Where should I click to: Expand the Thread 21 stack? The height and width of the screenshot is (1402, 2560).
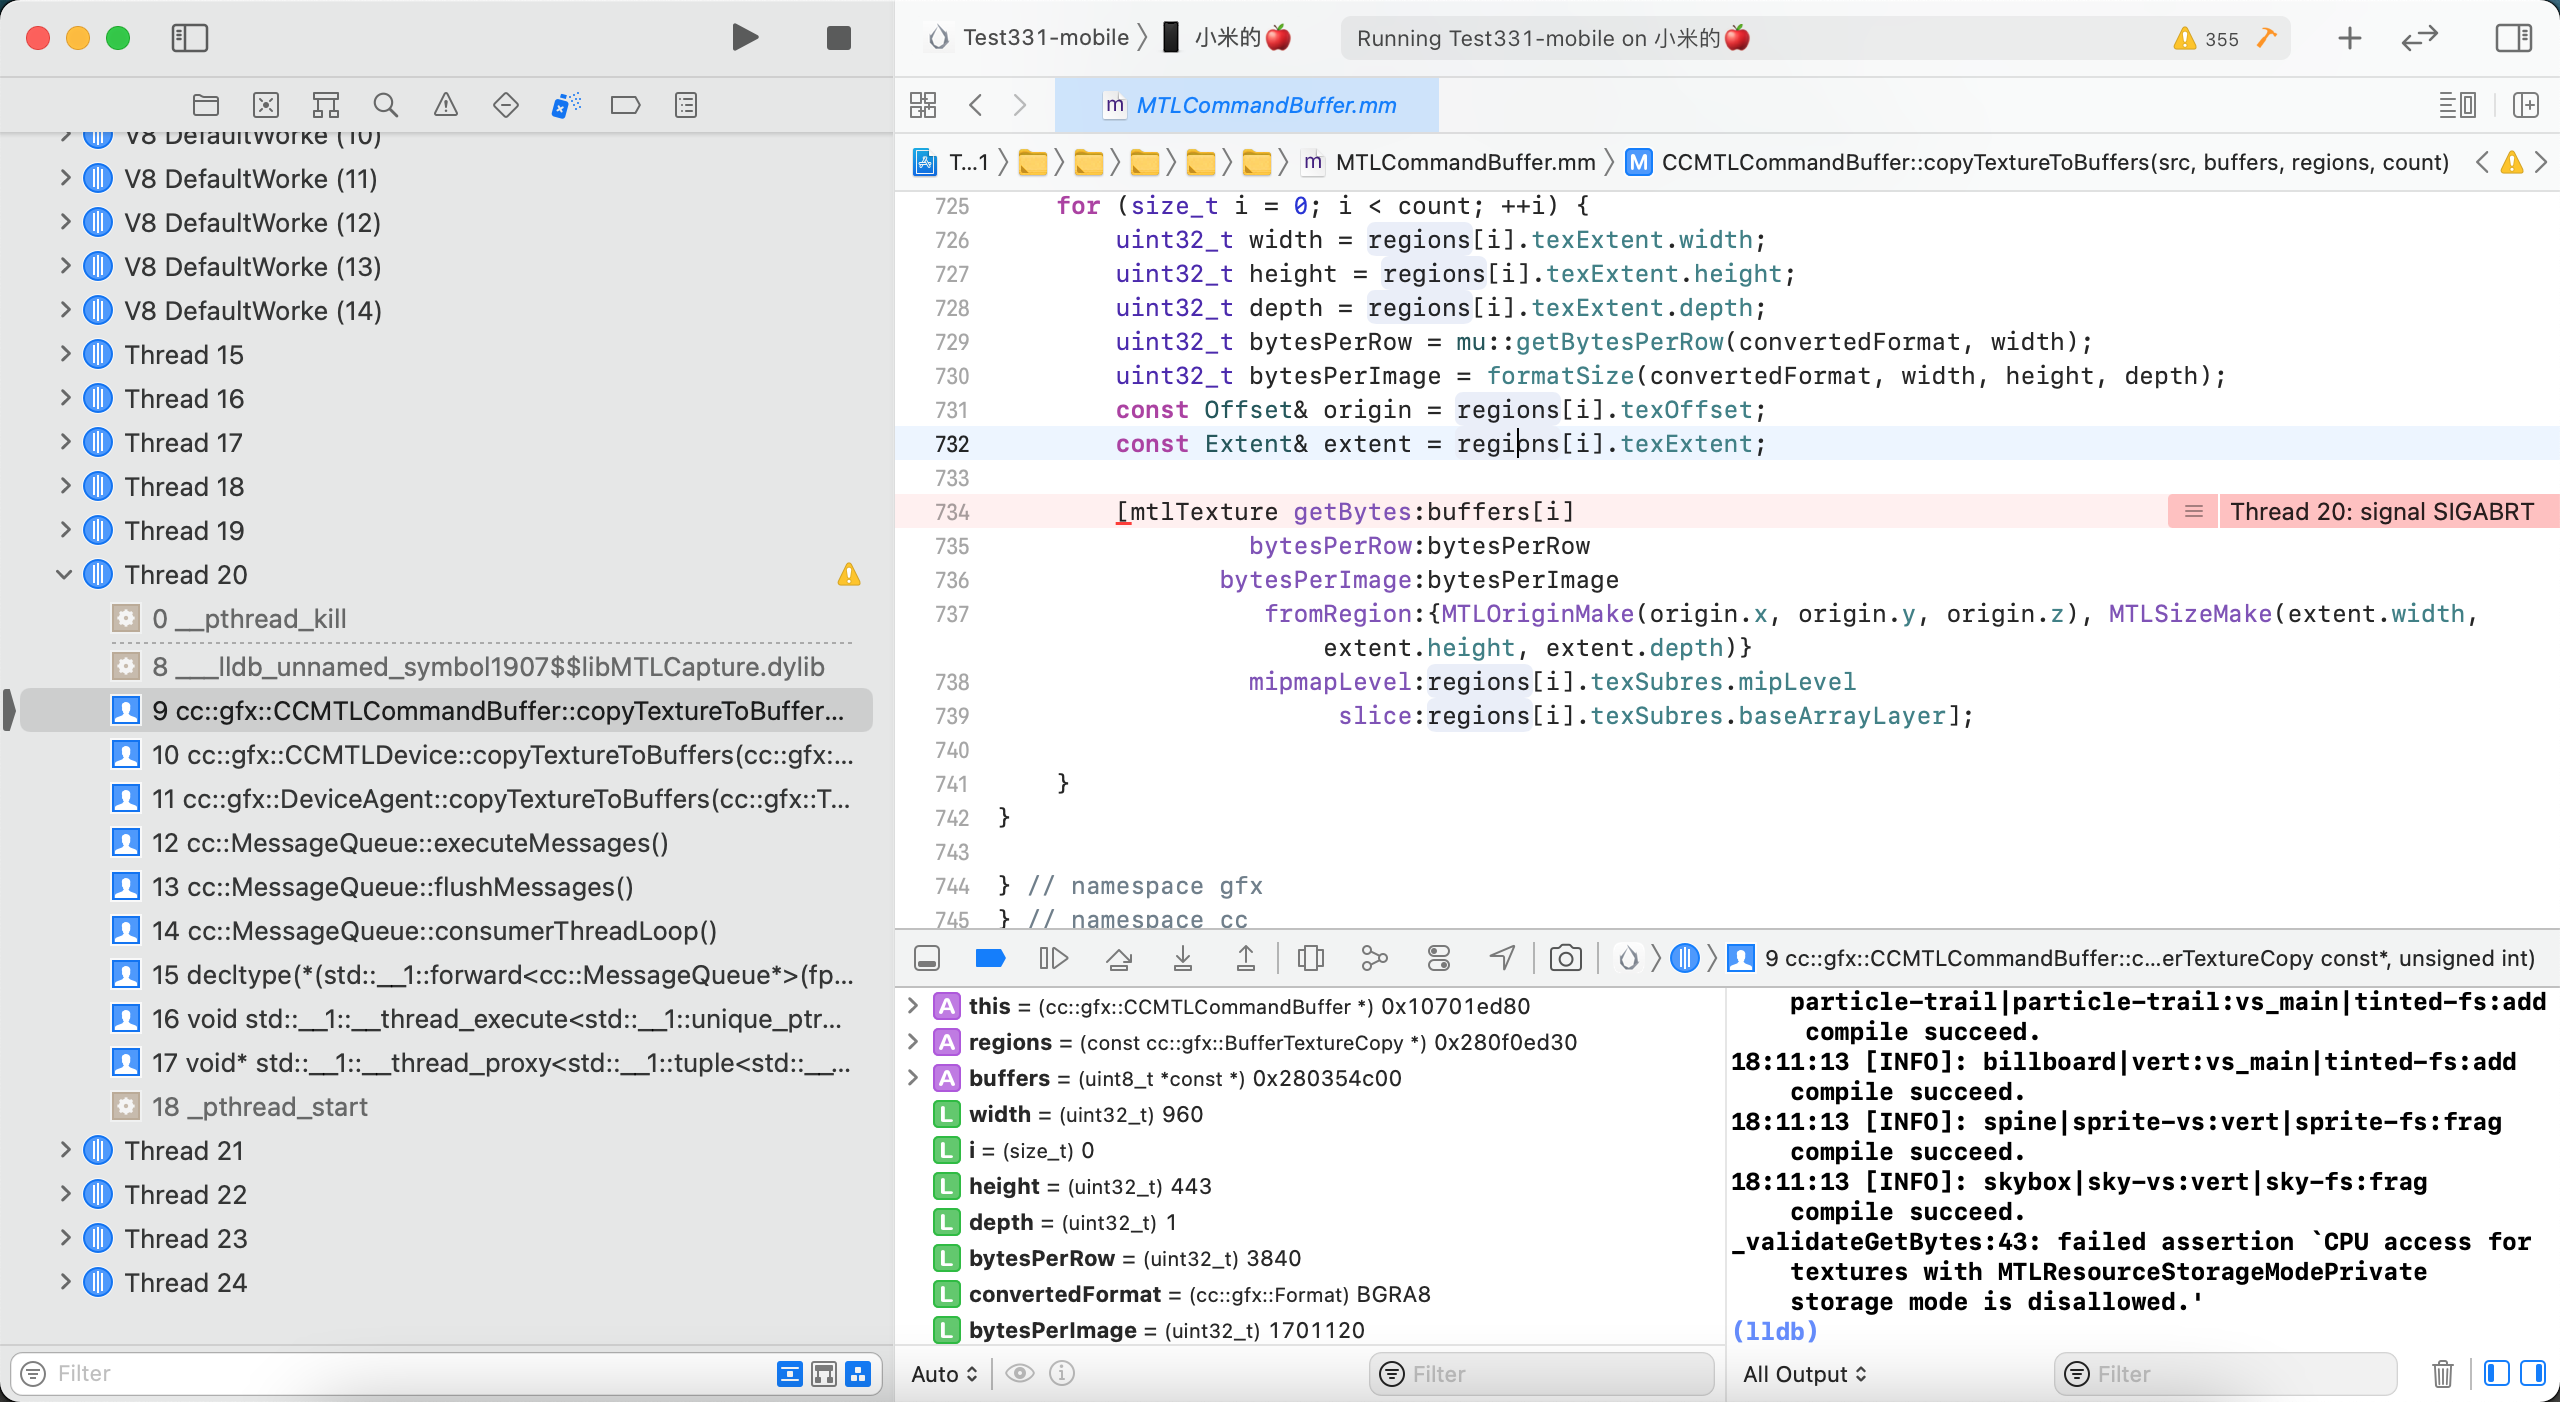coord(65,1150)
